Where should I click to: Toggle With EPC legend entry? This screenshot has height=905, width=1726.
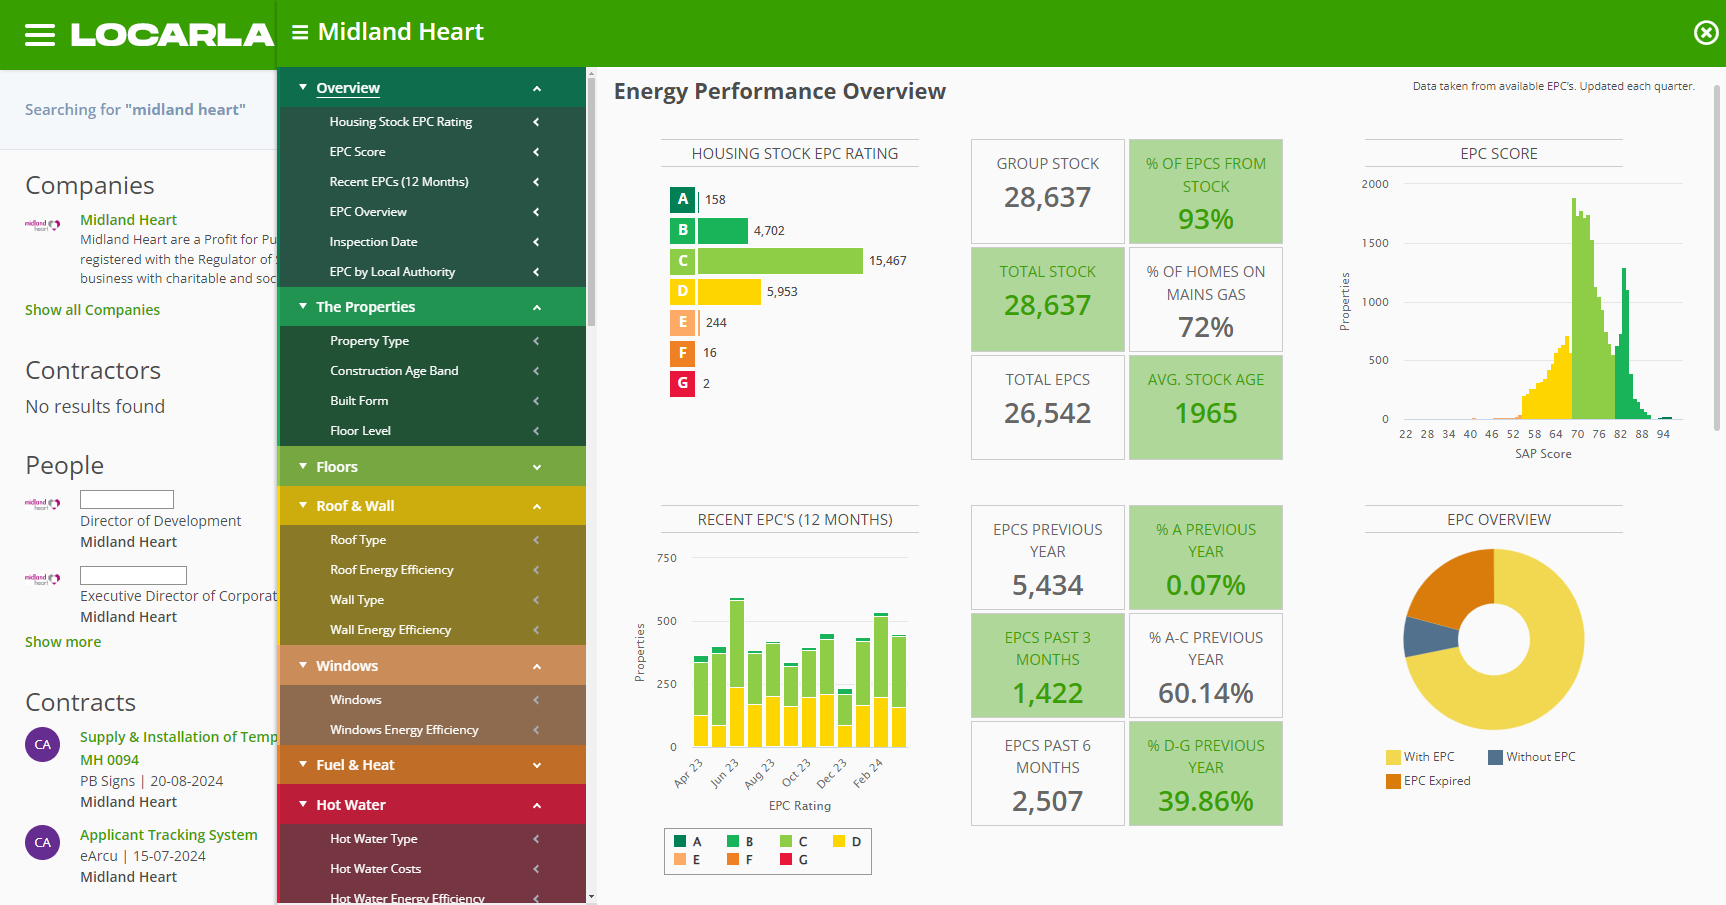coord(1420,757)
